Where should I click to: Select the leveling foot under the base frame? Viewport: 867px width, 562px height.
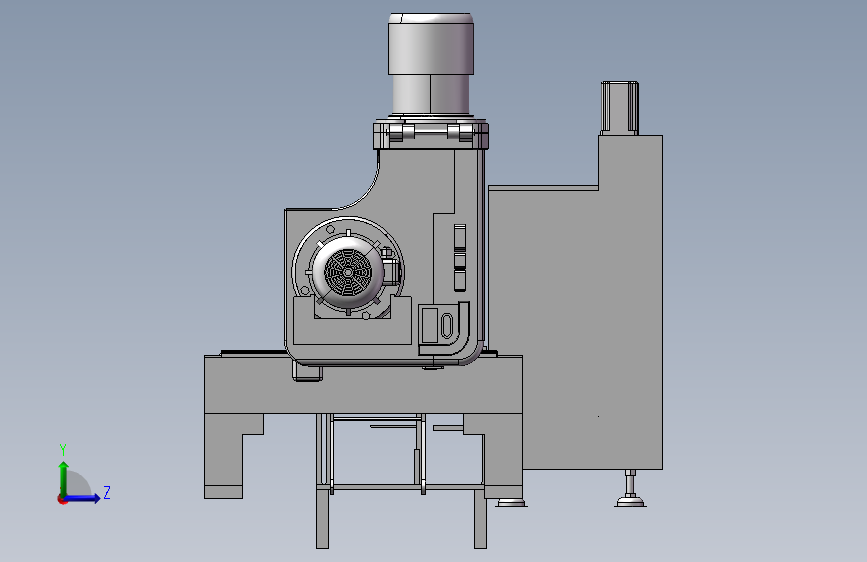[x=511, y=503]
